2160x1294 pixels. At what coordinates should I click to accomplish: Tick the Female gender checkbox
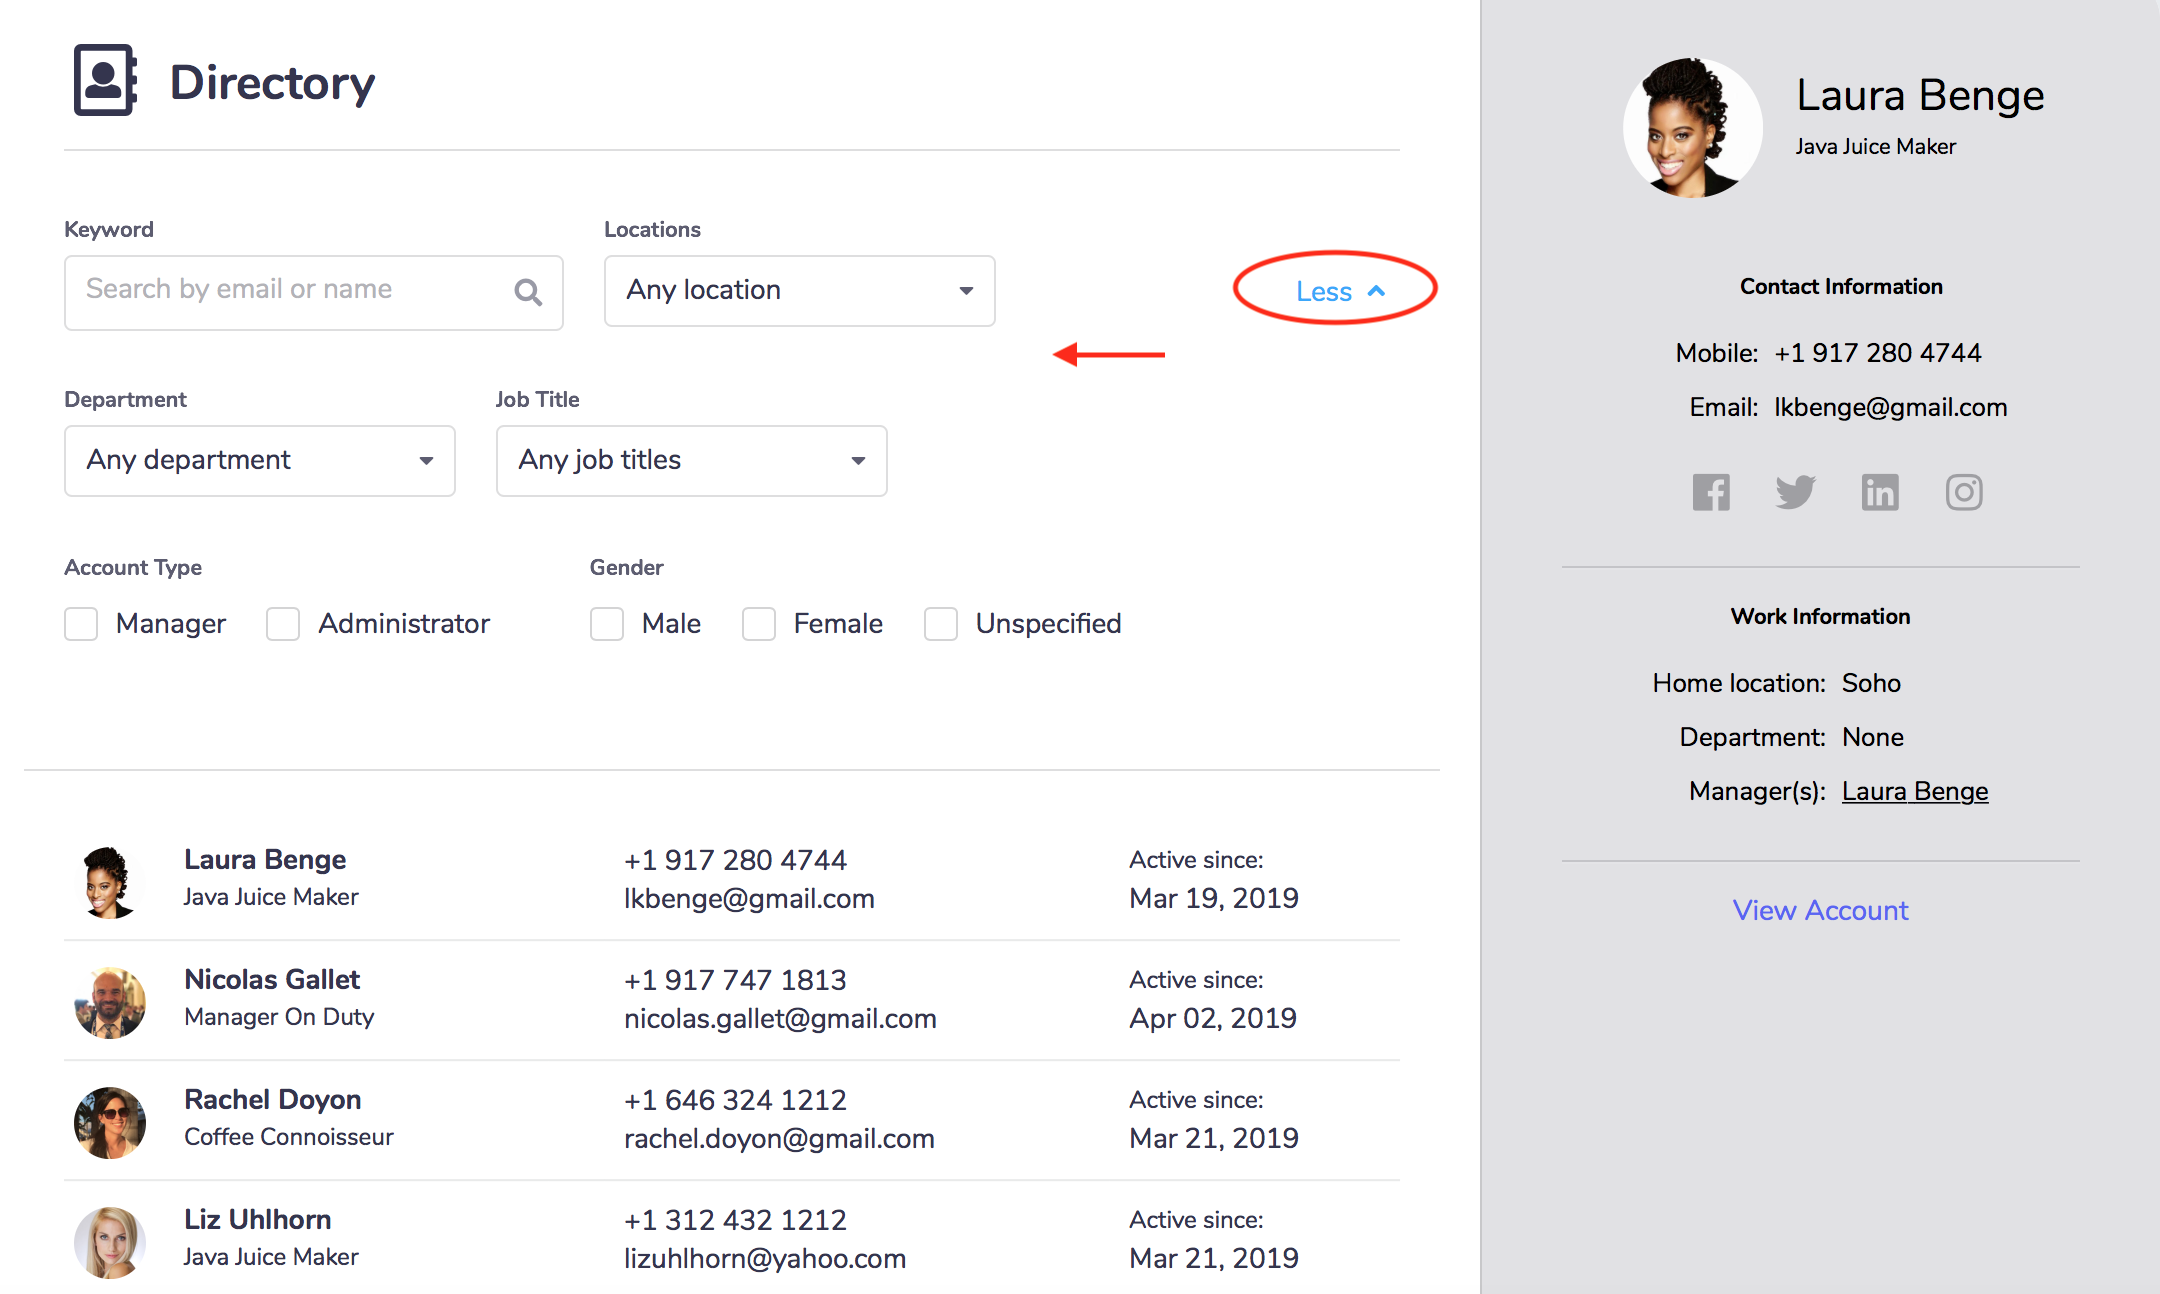(x=759, y=624)
